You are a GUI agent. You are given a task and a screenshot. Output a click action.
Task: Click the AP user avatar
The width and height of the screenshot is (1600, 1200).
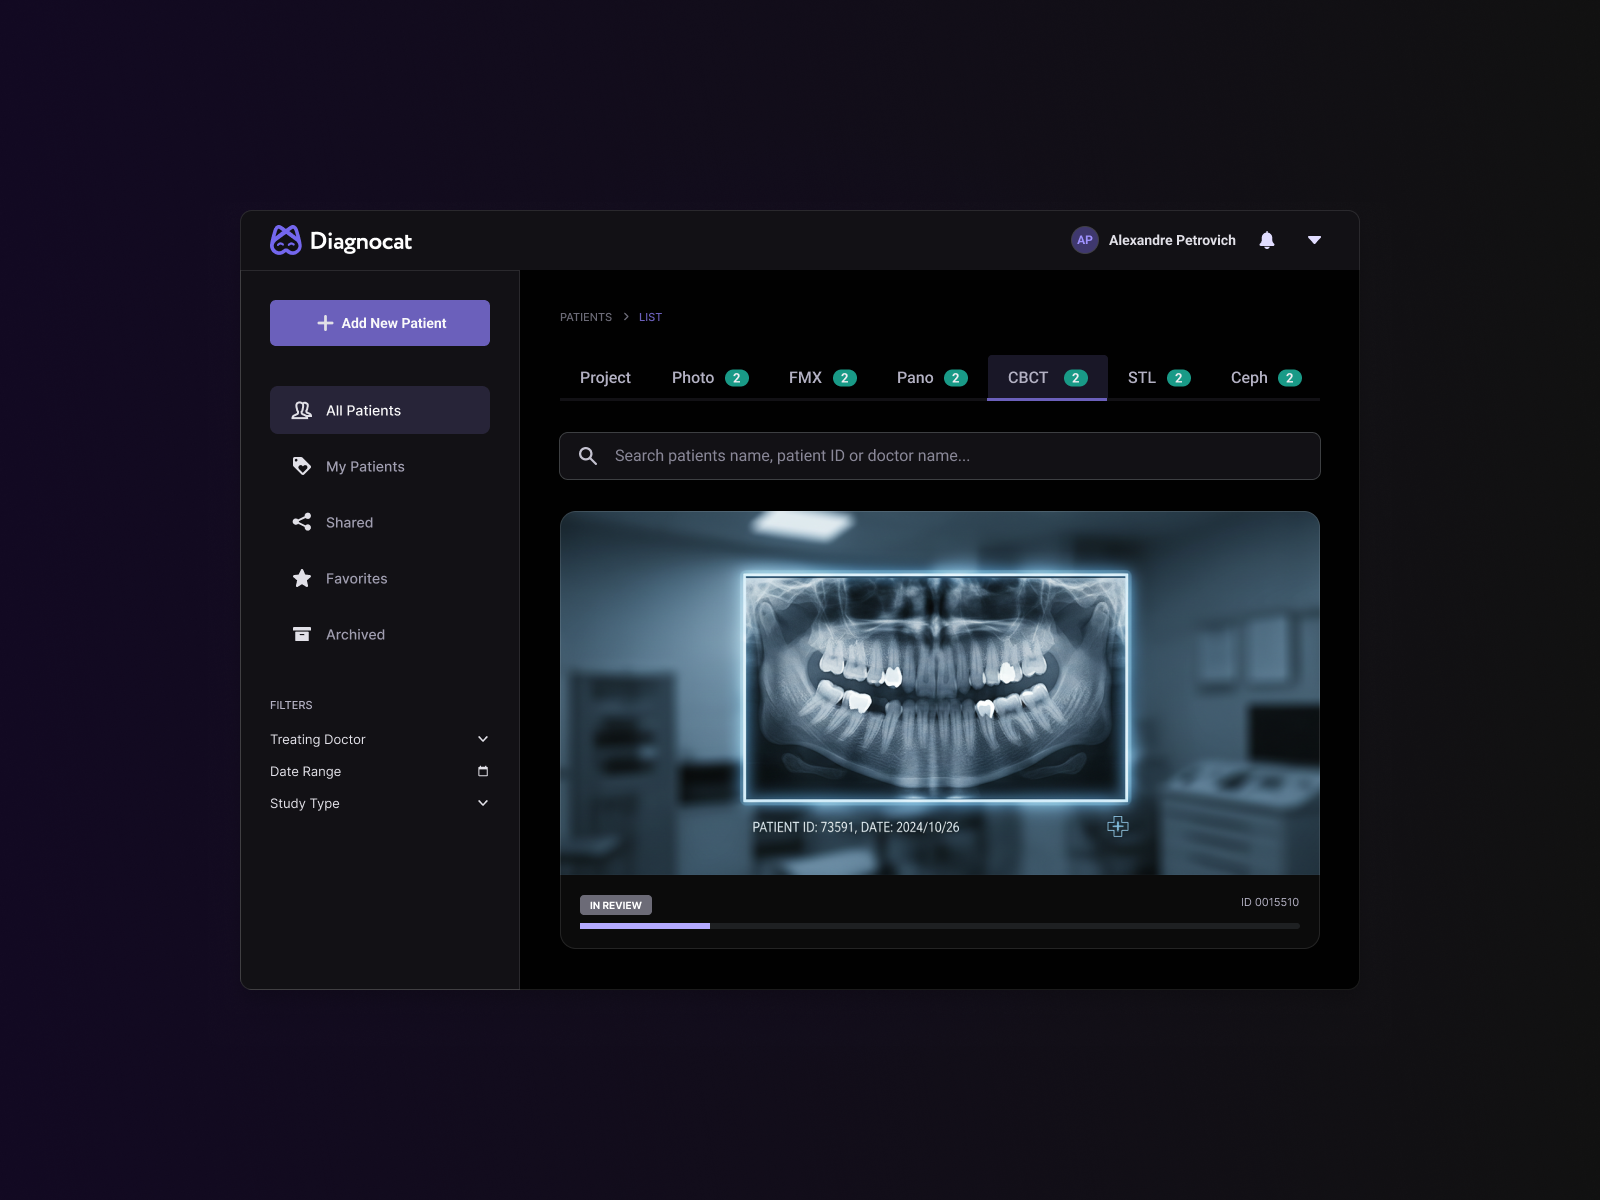pos(1085,240)
